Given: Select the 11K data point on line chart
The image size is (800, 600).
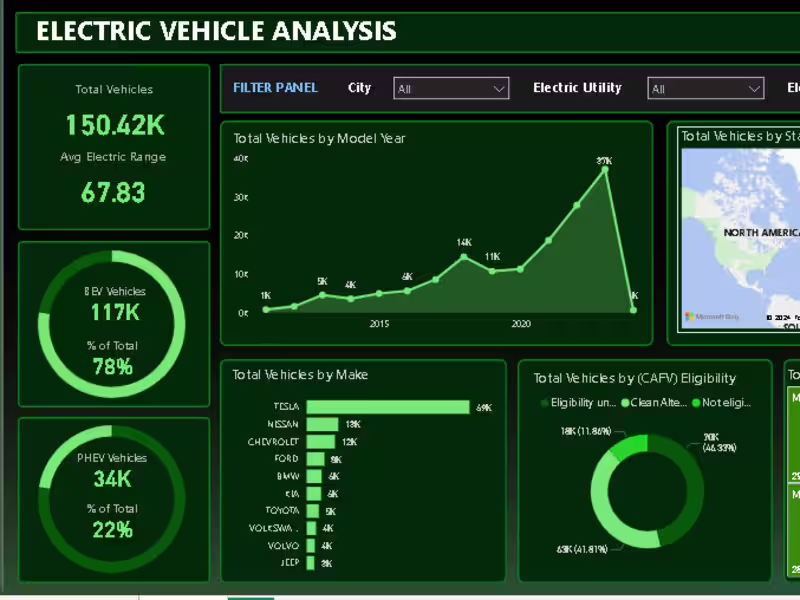Looking at the screenshot, I should (x=492, y=271).
